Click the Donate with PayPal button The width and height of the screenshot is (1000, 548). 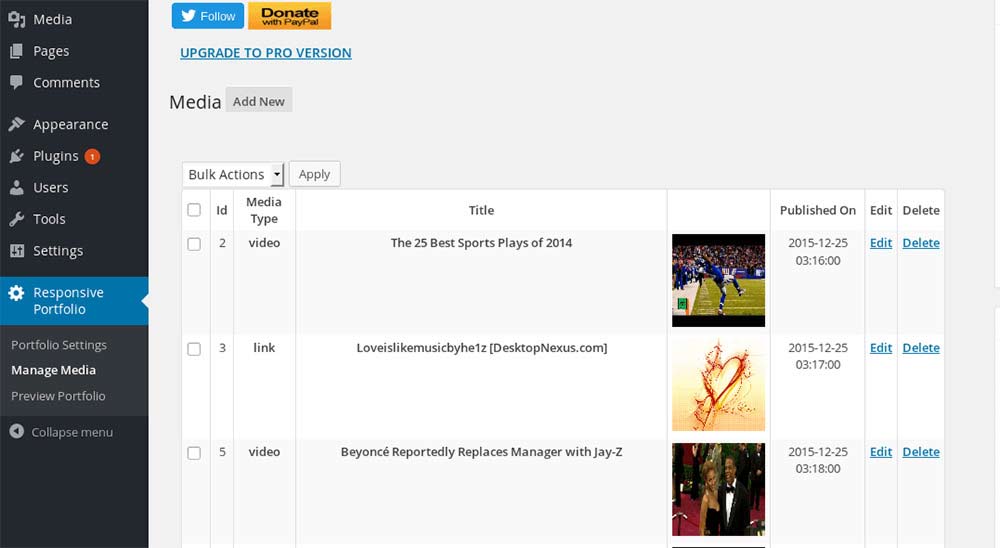pos(290,16)
